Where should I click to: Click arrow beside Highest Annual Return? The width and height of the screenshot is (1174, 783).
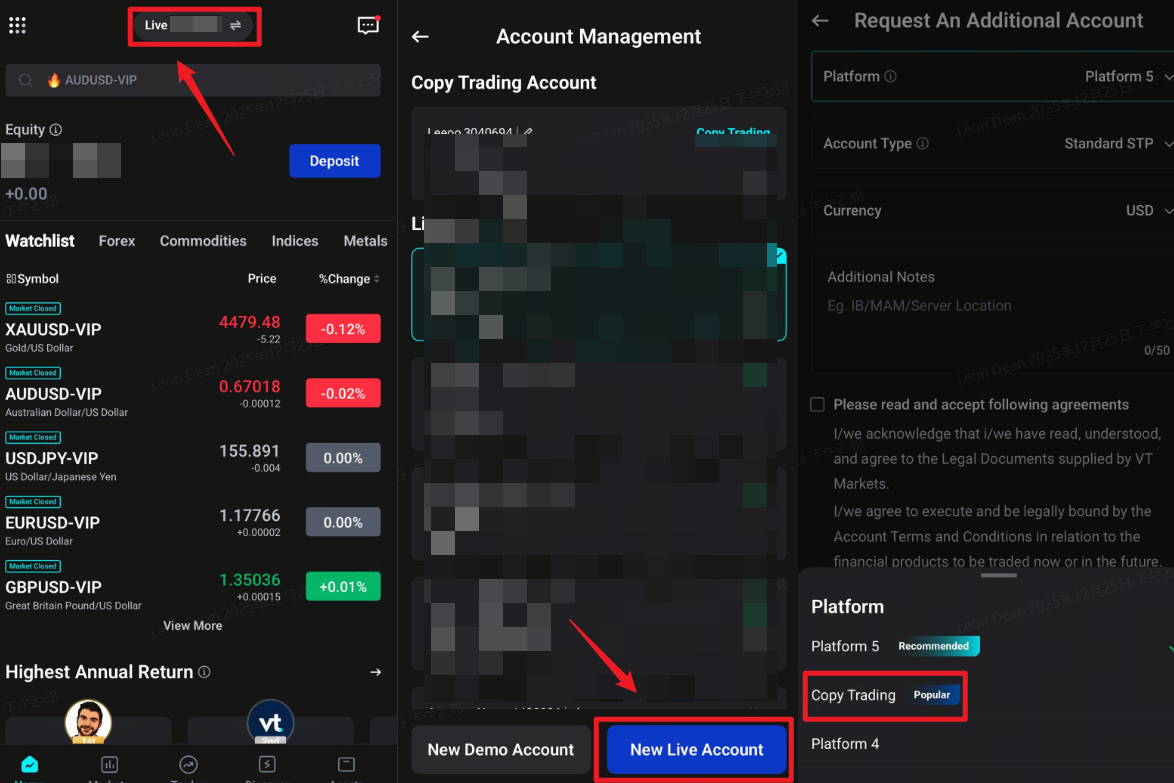[375, 673]
